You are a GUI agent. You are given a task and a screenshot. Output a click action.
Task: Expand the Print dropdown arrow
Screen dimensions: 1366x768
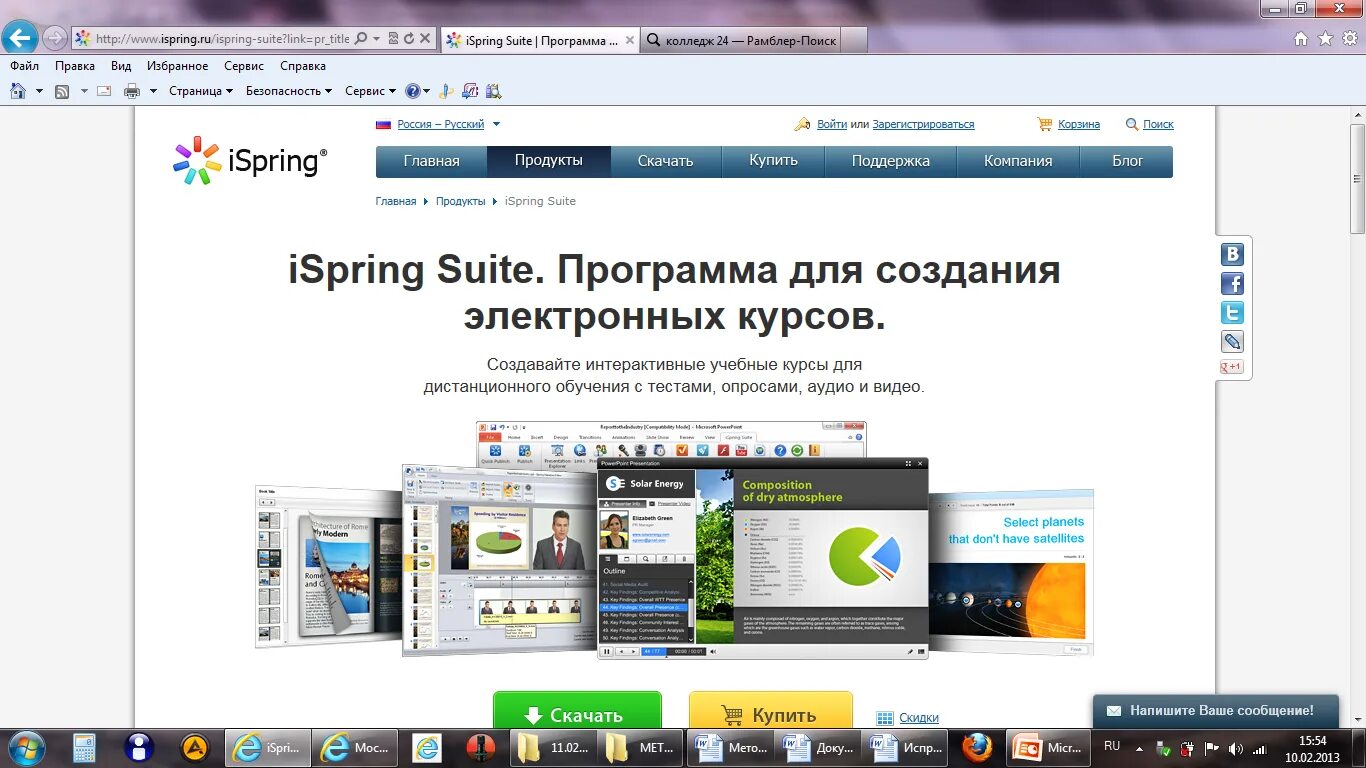154,91
